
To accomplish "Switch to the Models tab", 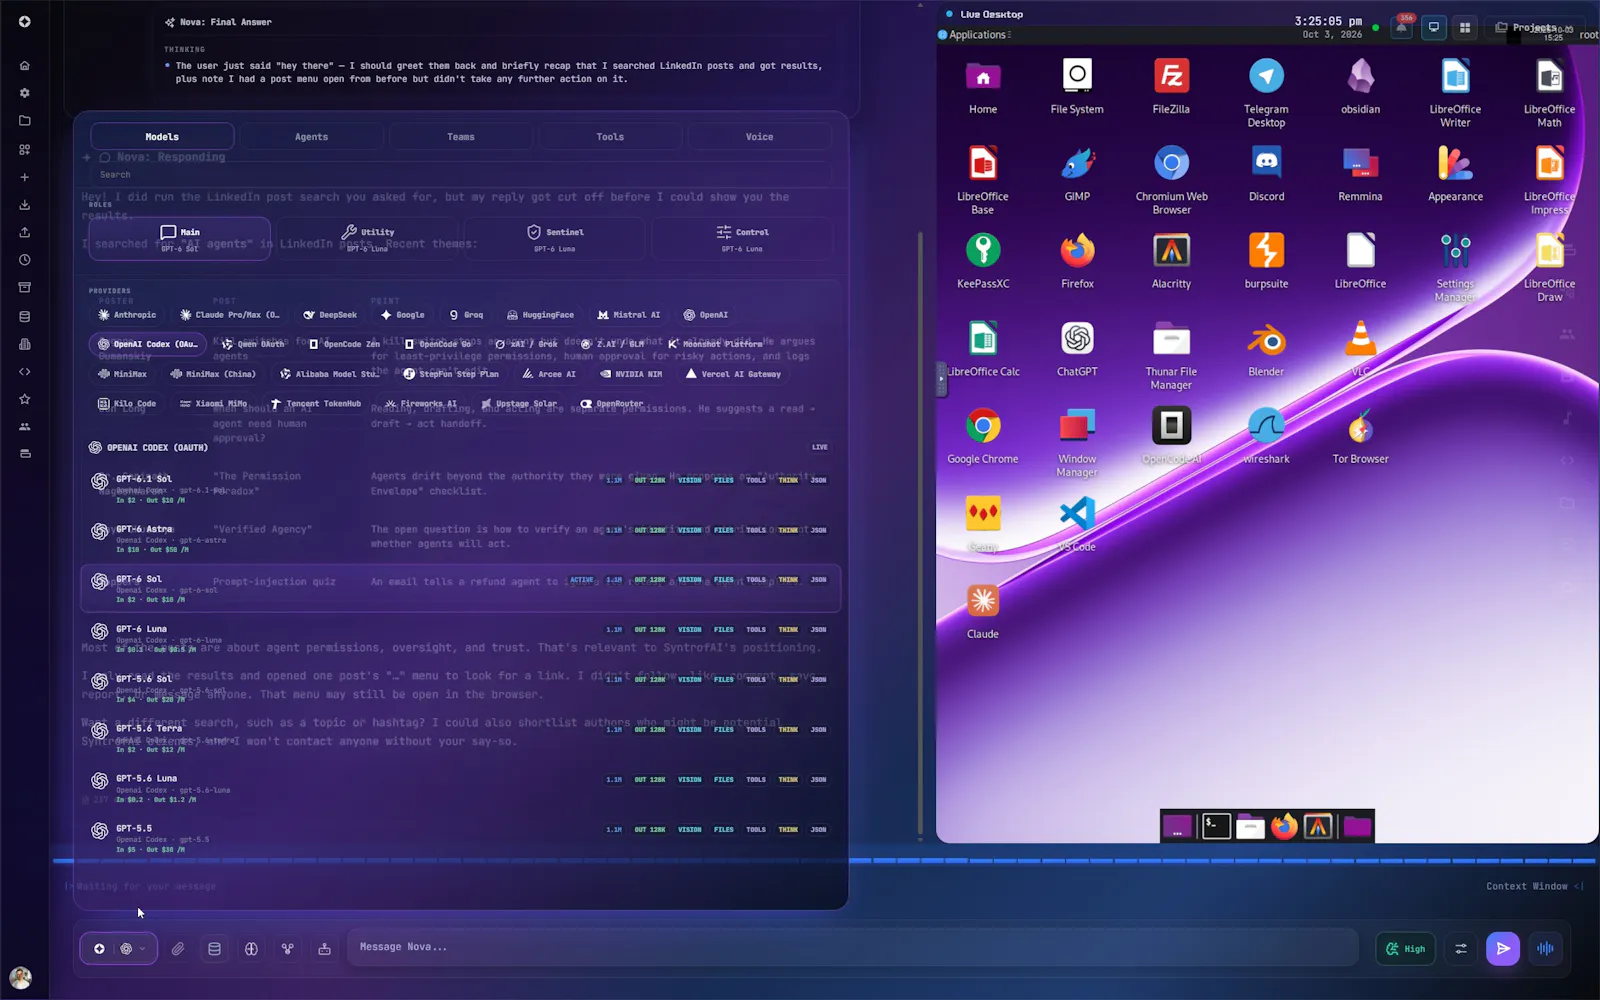I will point(162,137).
